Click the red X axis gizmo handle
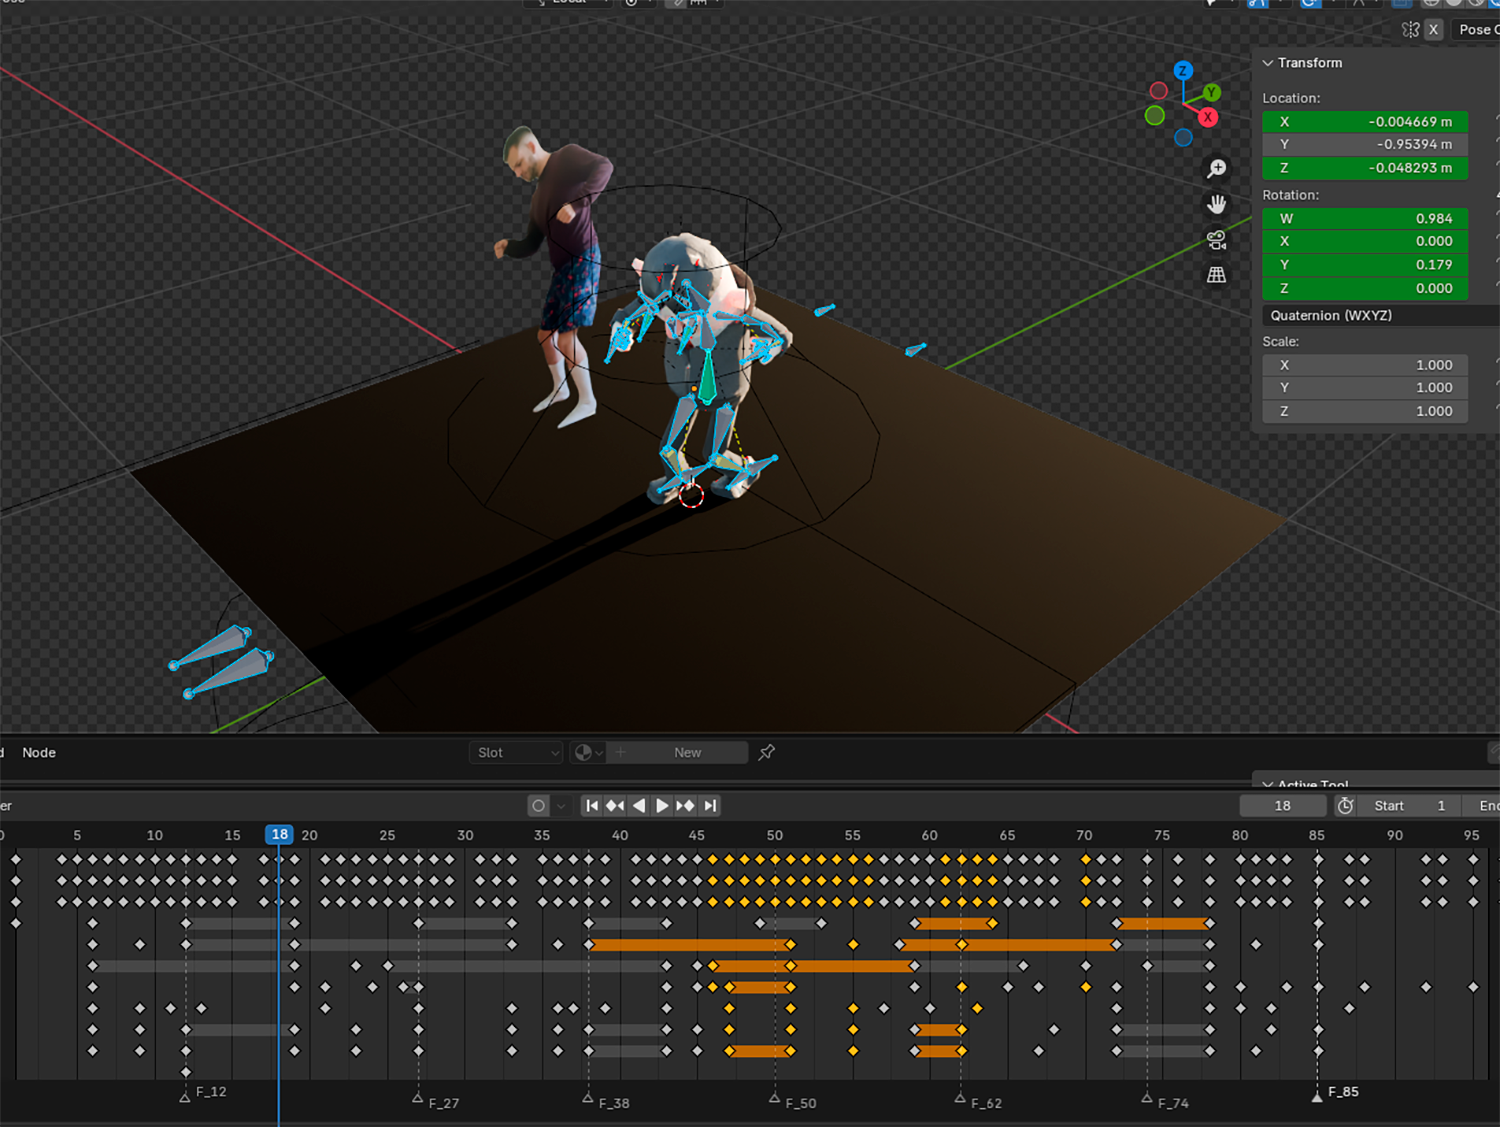 point(1208,118)
